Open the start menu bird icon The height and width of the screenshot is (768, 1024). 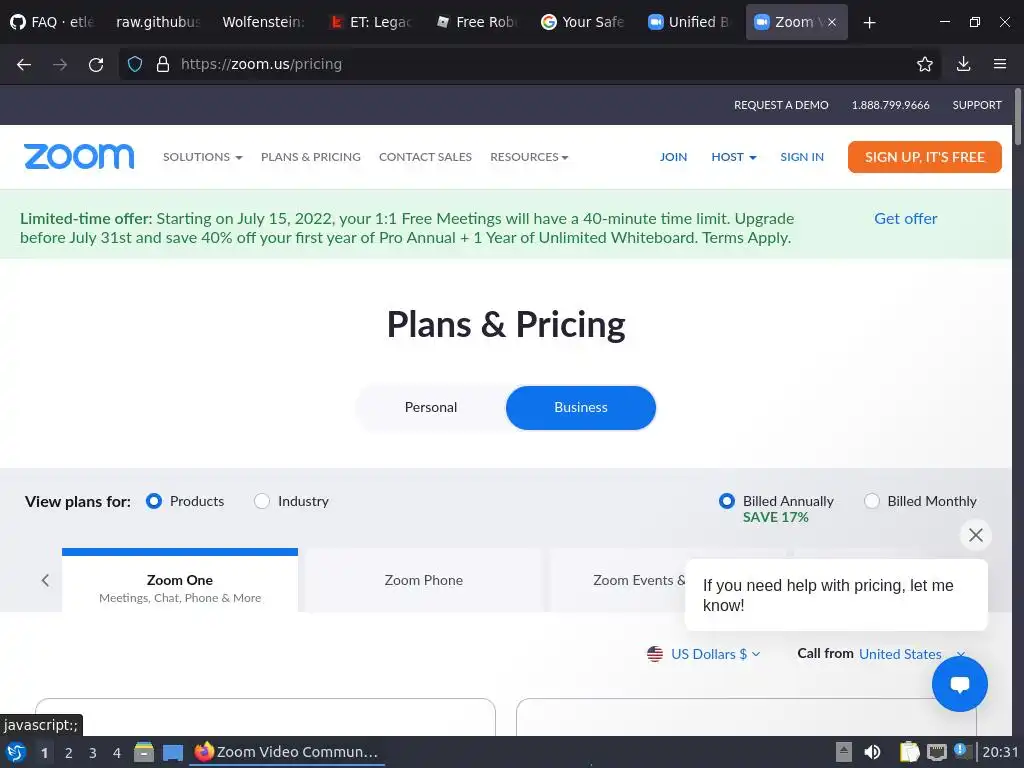[16, 752]
